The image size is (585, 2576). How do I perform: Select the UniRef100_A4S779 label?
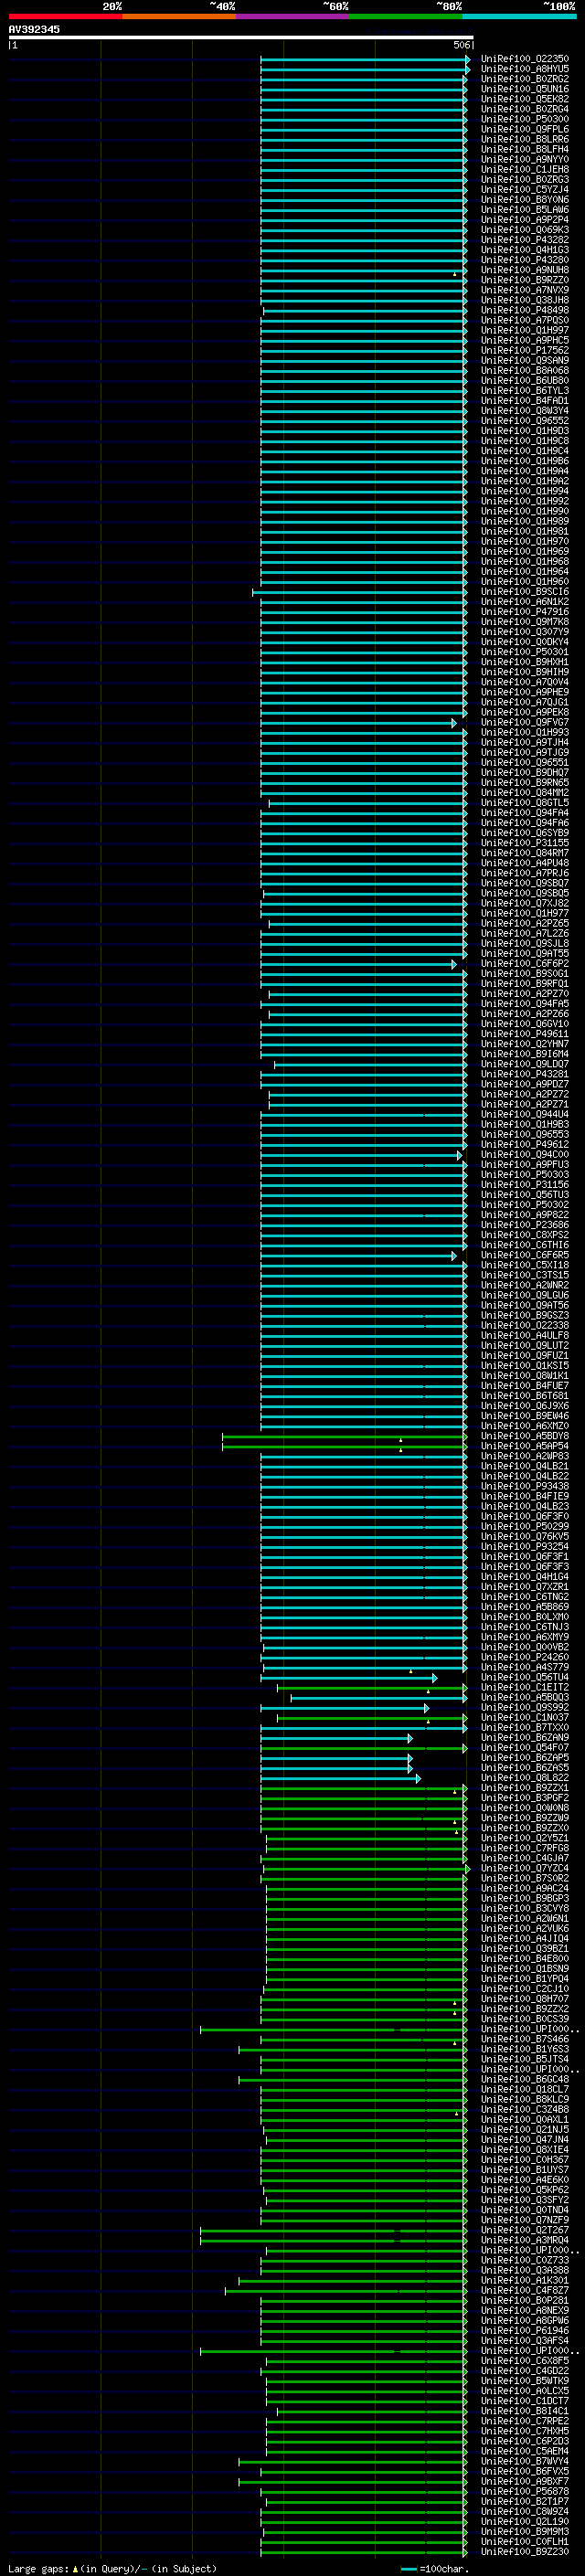524,1667
